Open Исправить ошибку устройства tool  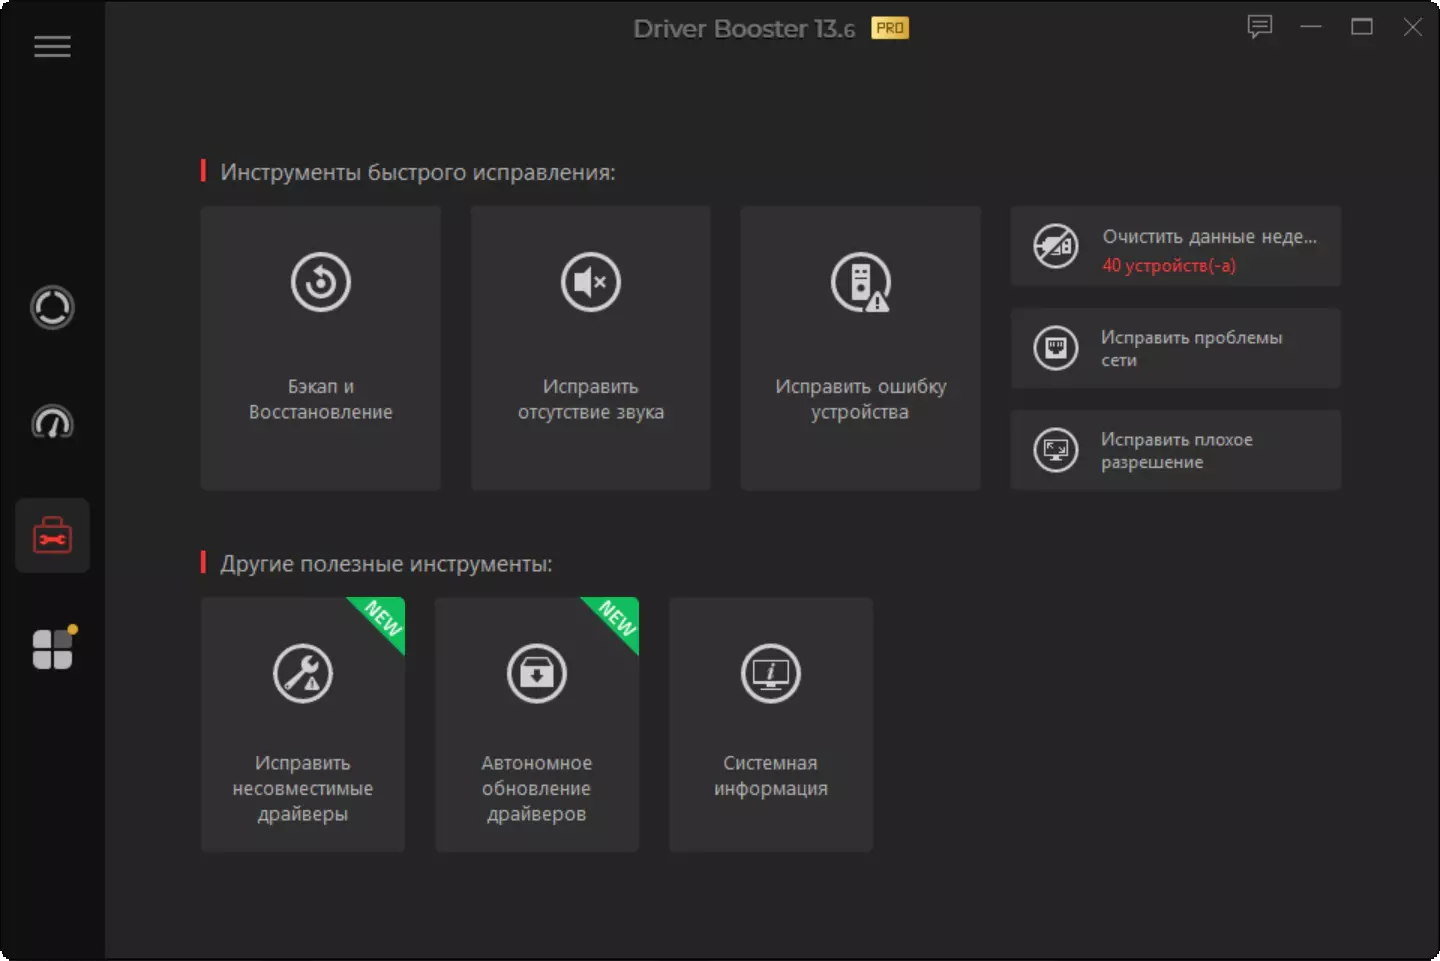tap(860, 348)
